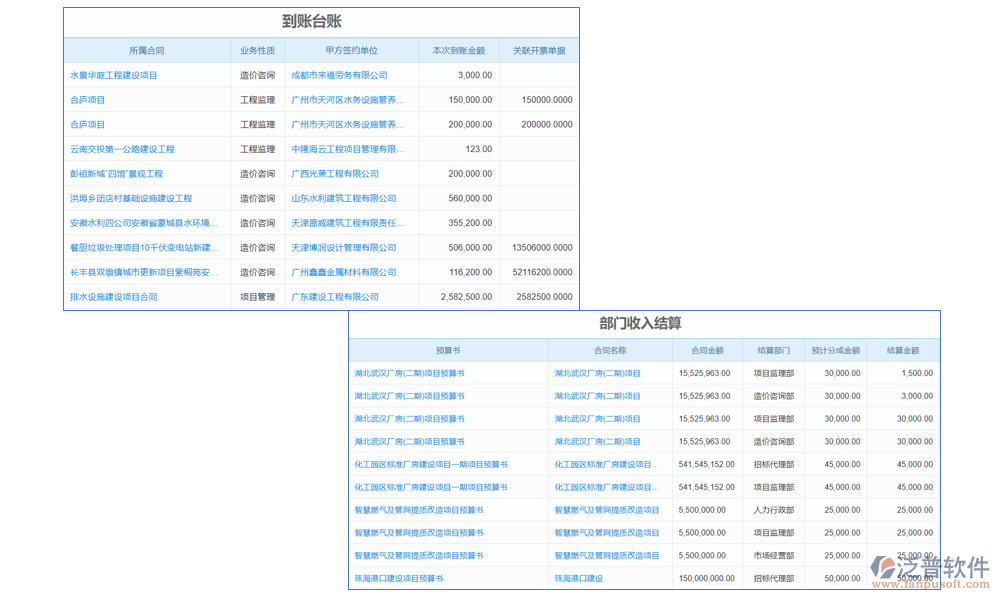Open 排水设施建设项目合同 link
This screenshot has height=600, width=1000.
(113, 297)
